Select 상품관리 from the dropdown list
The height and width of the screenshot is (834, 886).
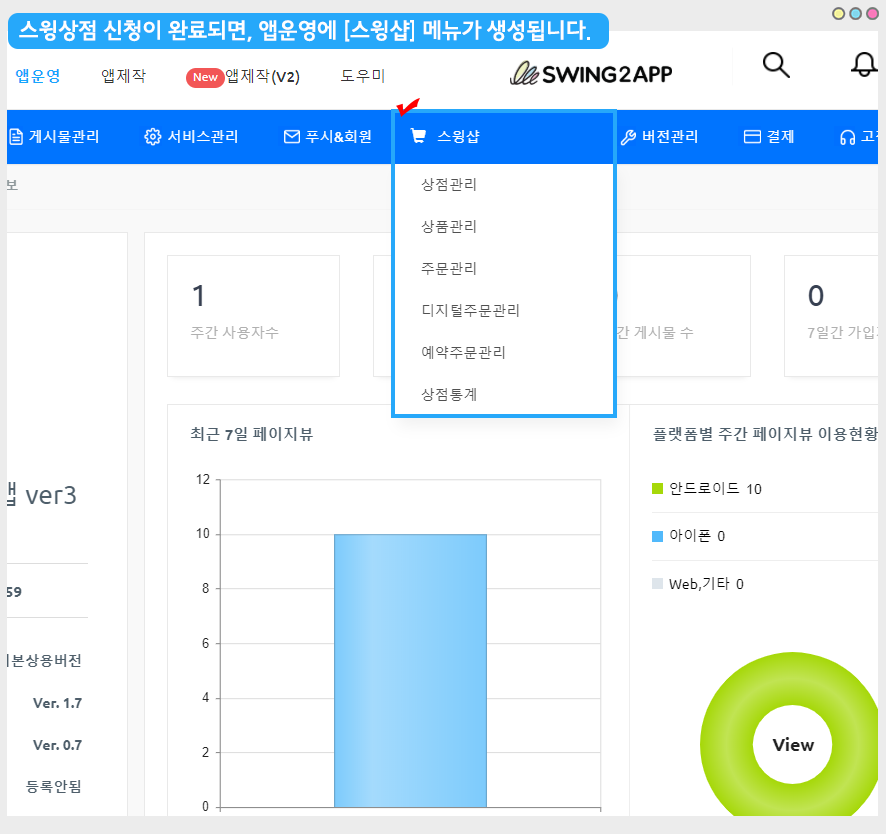click(x=449, y=227)
